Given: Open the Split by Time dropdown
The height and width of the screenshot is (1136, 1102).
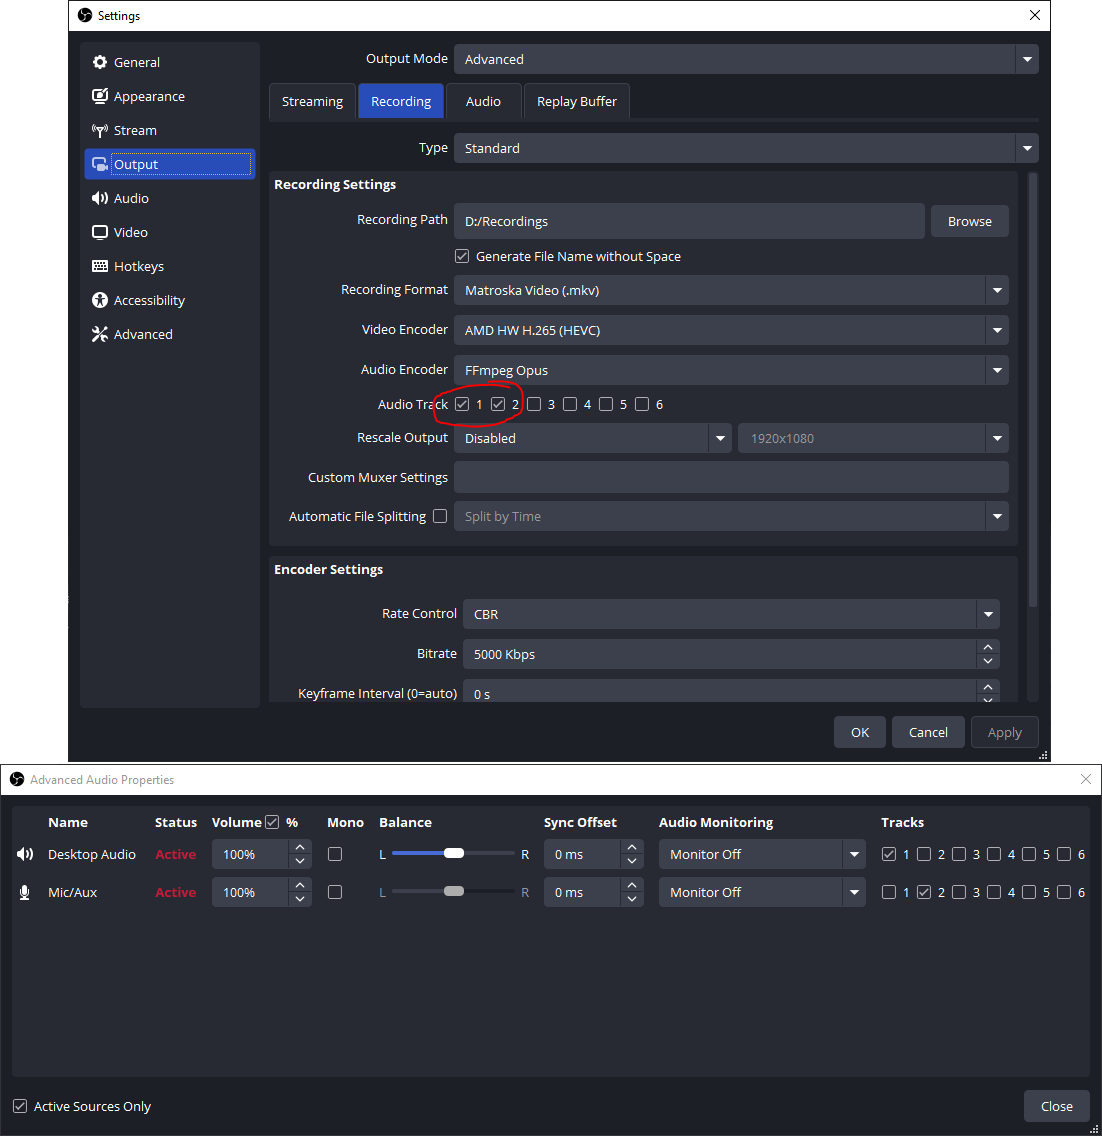Looking at the screenshot, I should [731, 517].
